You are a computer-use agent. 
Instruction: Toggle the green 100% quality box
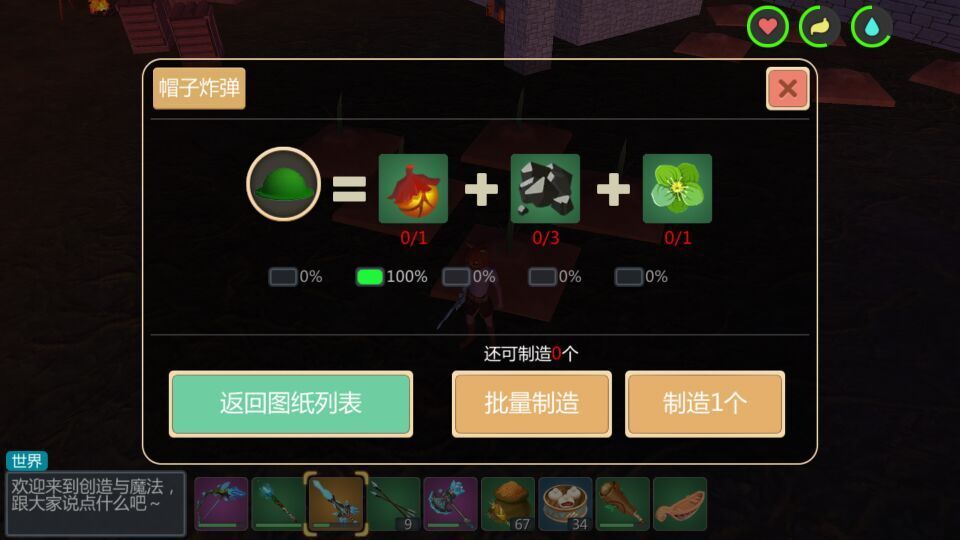(370, 277)
